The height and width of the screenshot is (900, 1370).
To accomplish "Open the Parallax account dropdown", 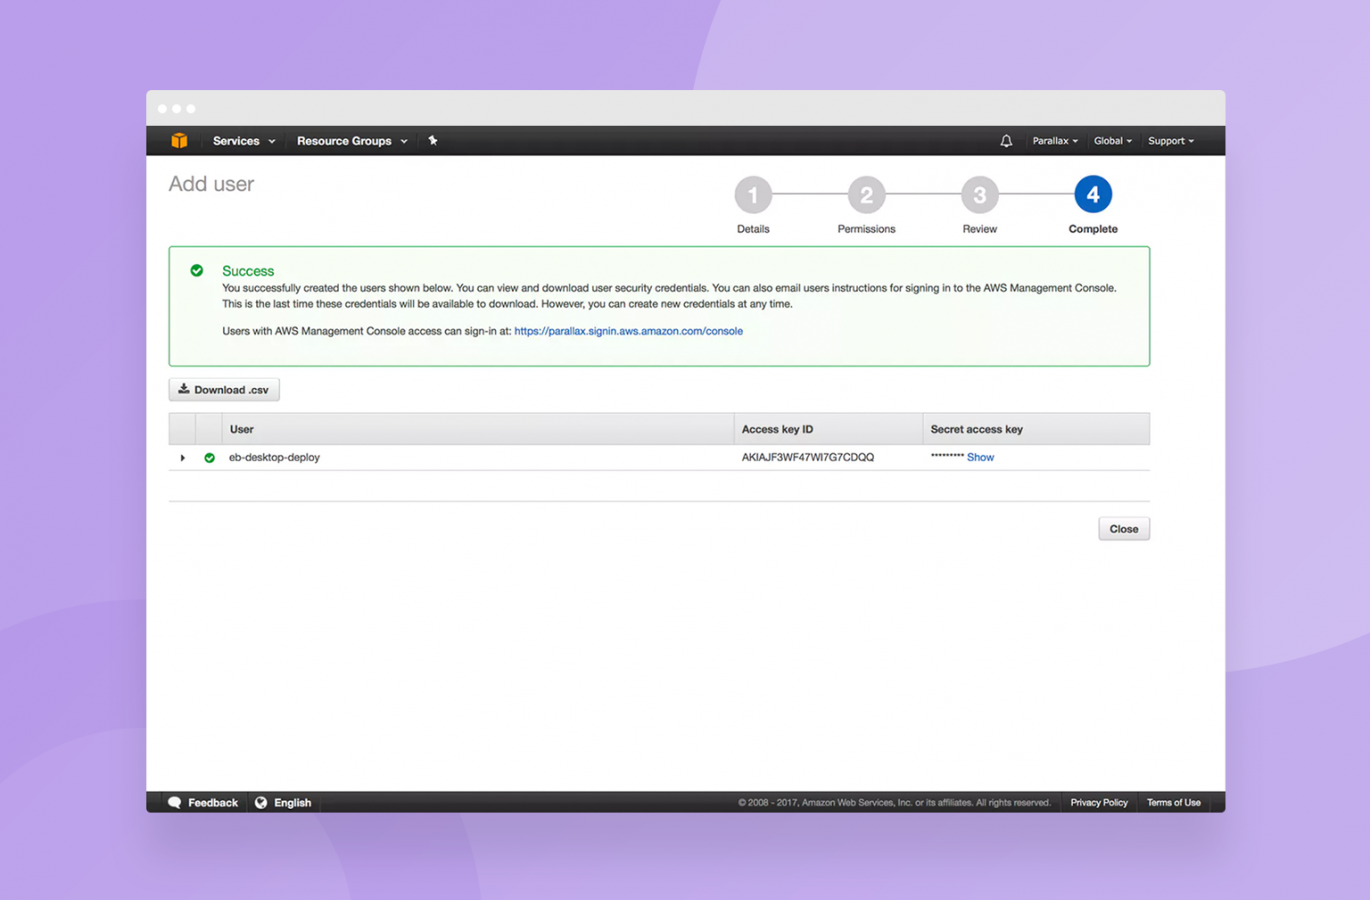I will click(x=1055, y=141).
